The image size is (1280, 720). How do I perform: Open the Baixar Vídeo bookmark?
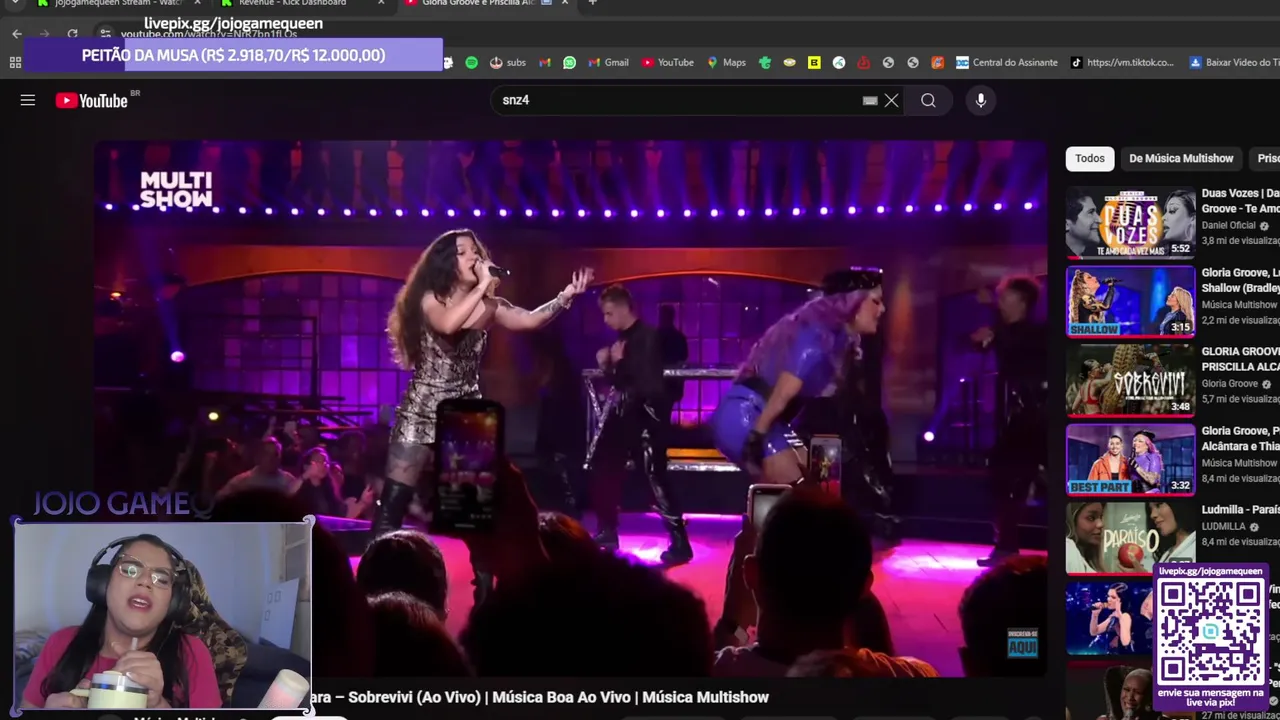1233,62
